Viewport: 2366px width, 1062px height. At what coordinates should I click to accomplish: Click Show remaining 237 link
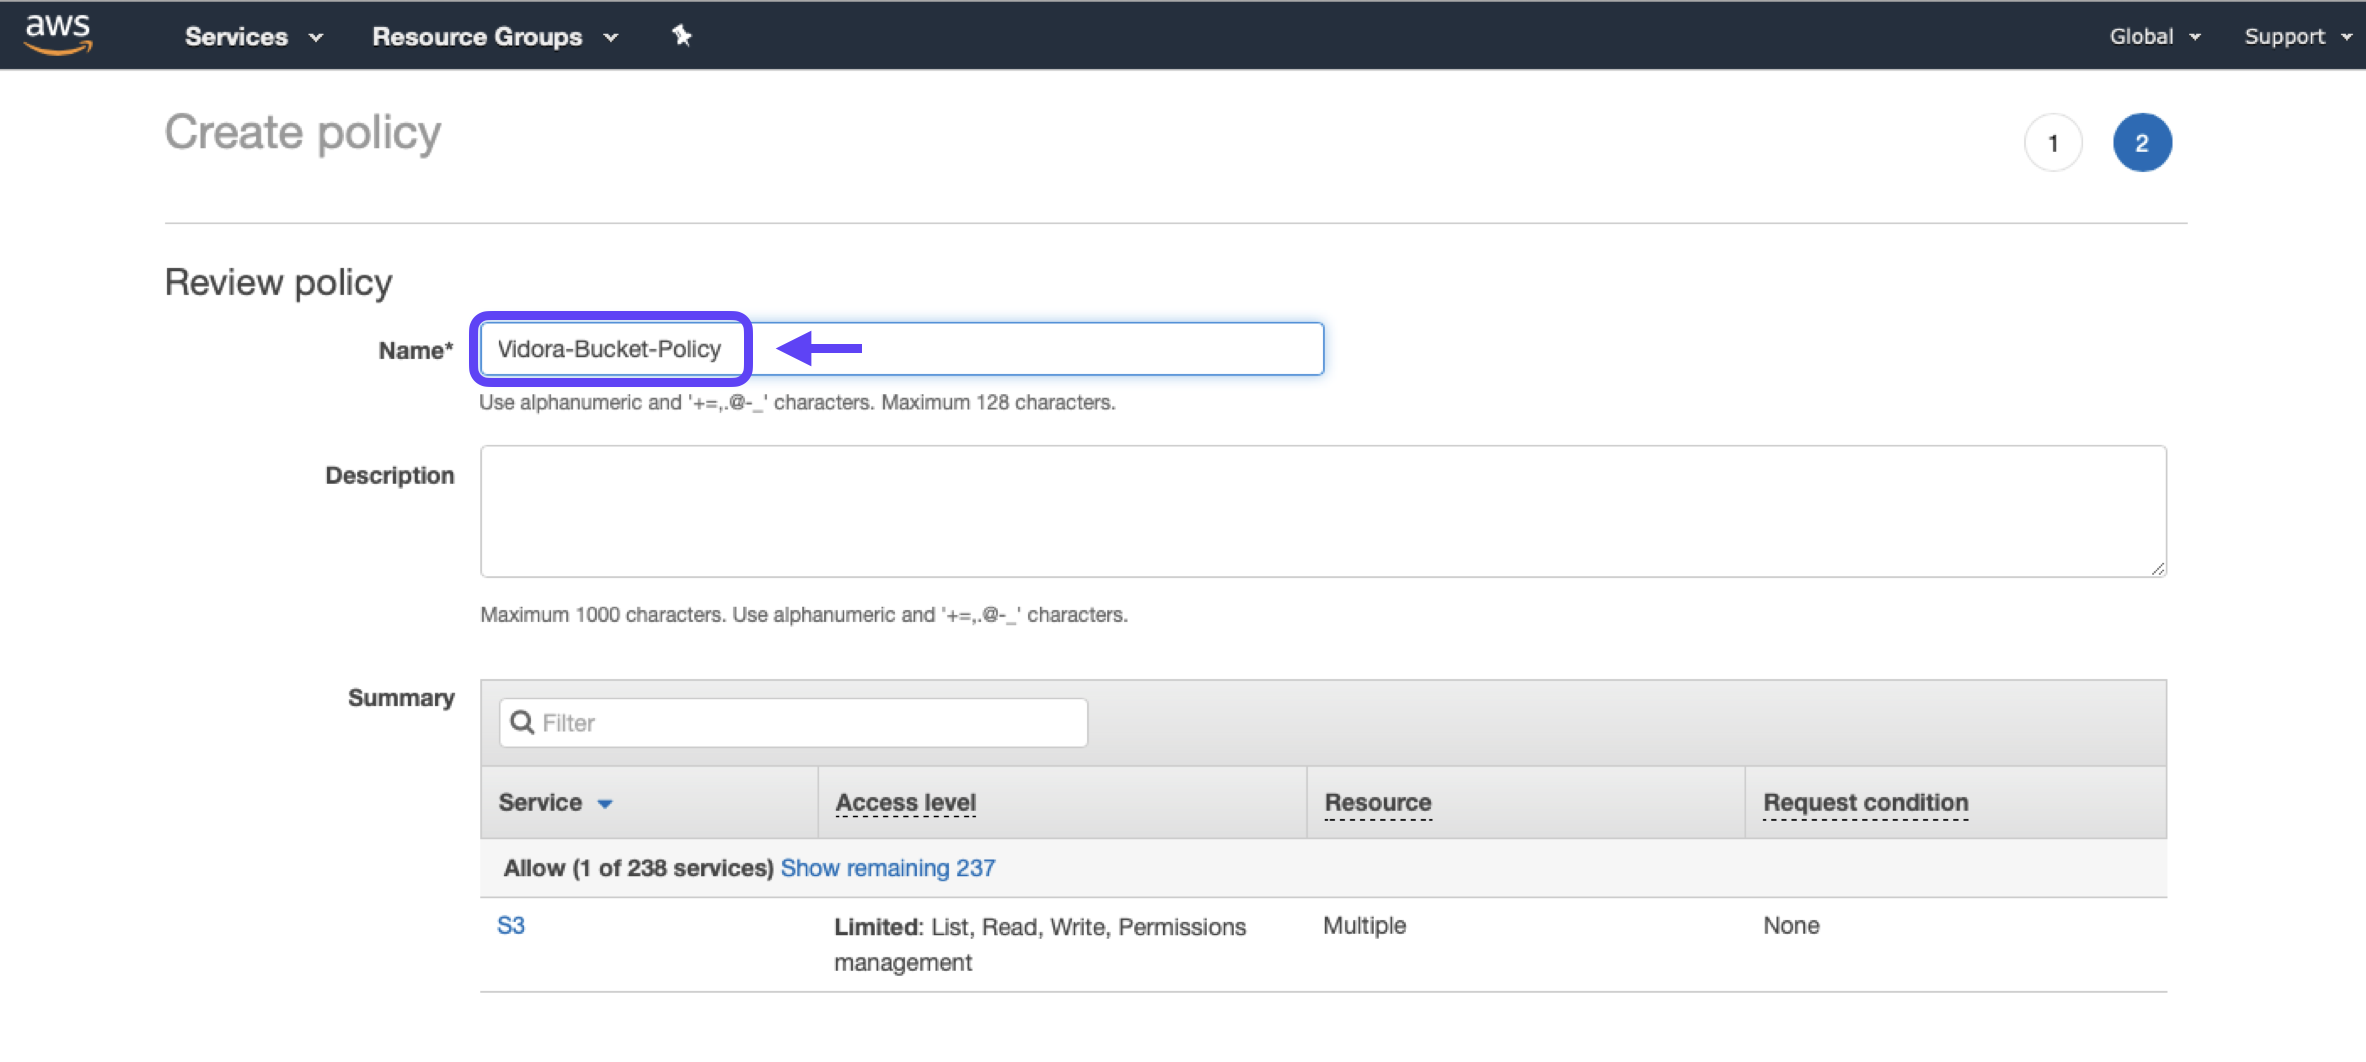pos(888,868)
